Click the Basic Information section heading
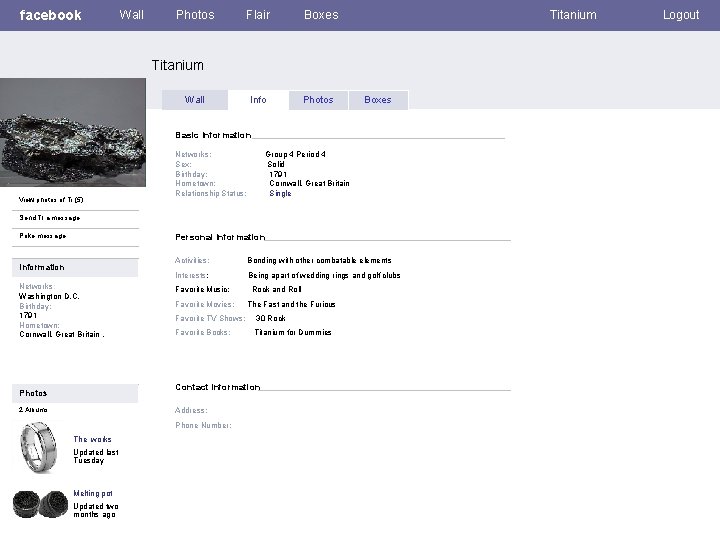The image size is (720, 540). click(x=213, y=135)
